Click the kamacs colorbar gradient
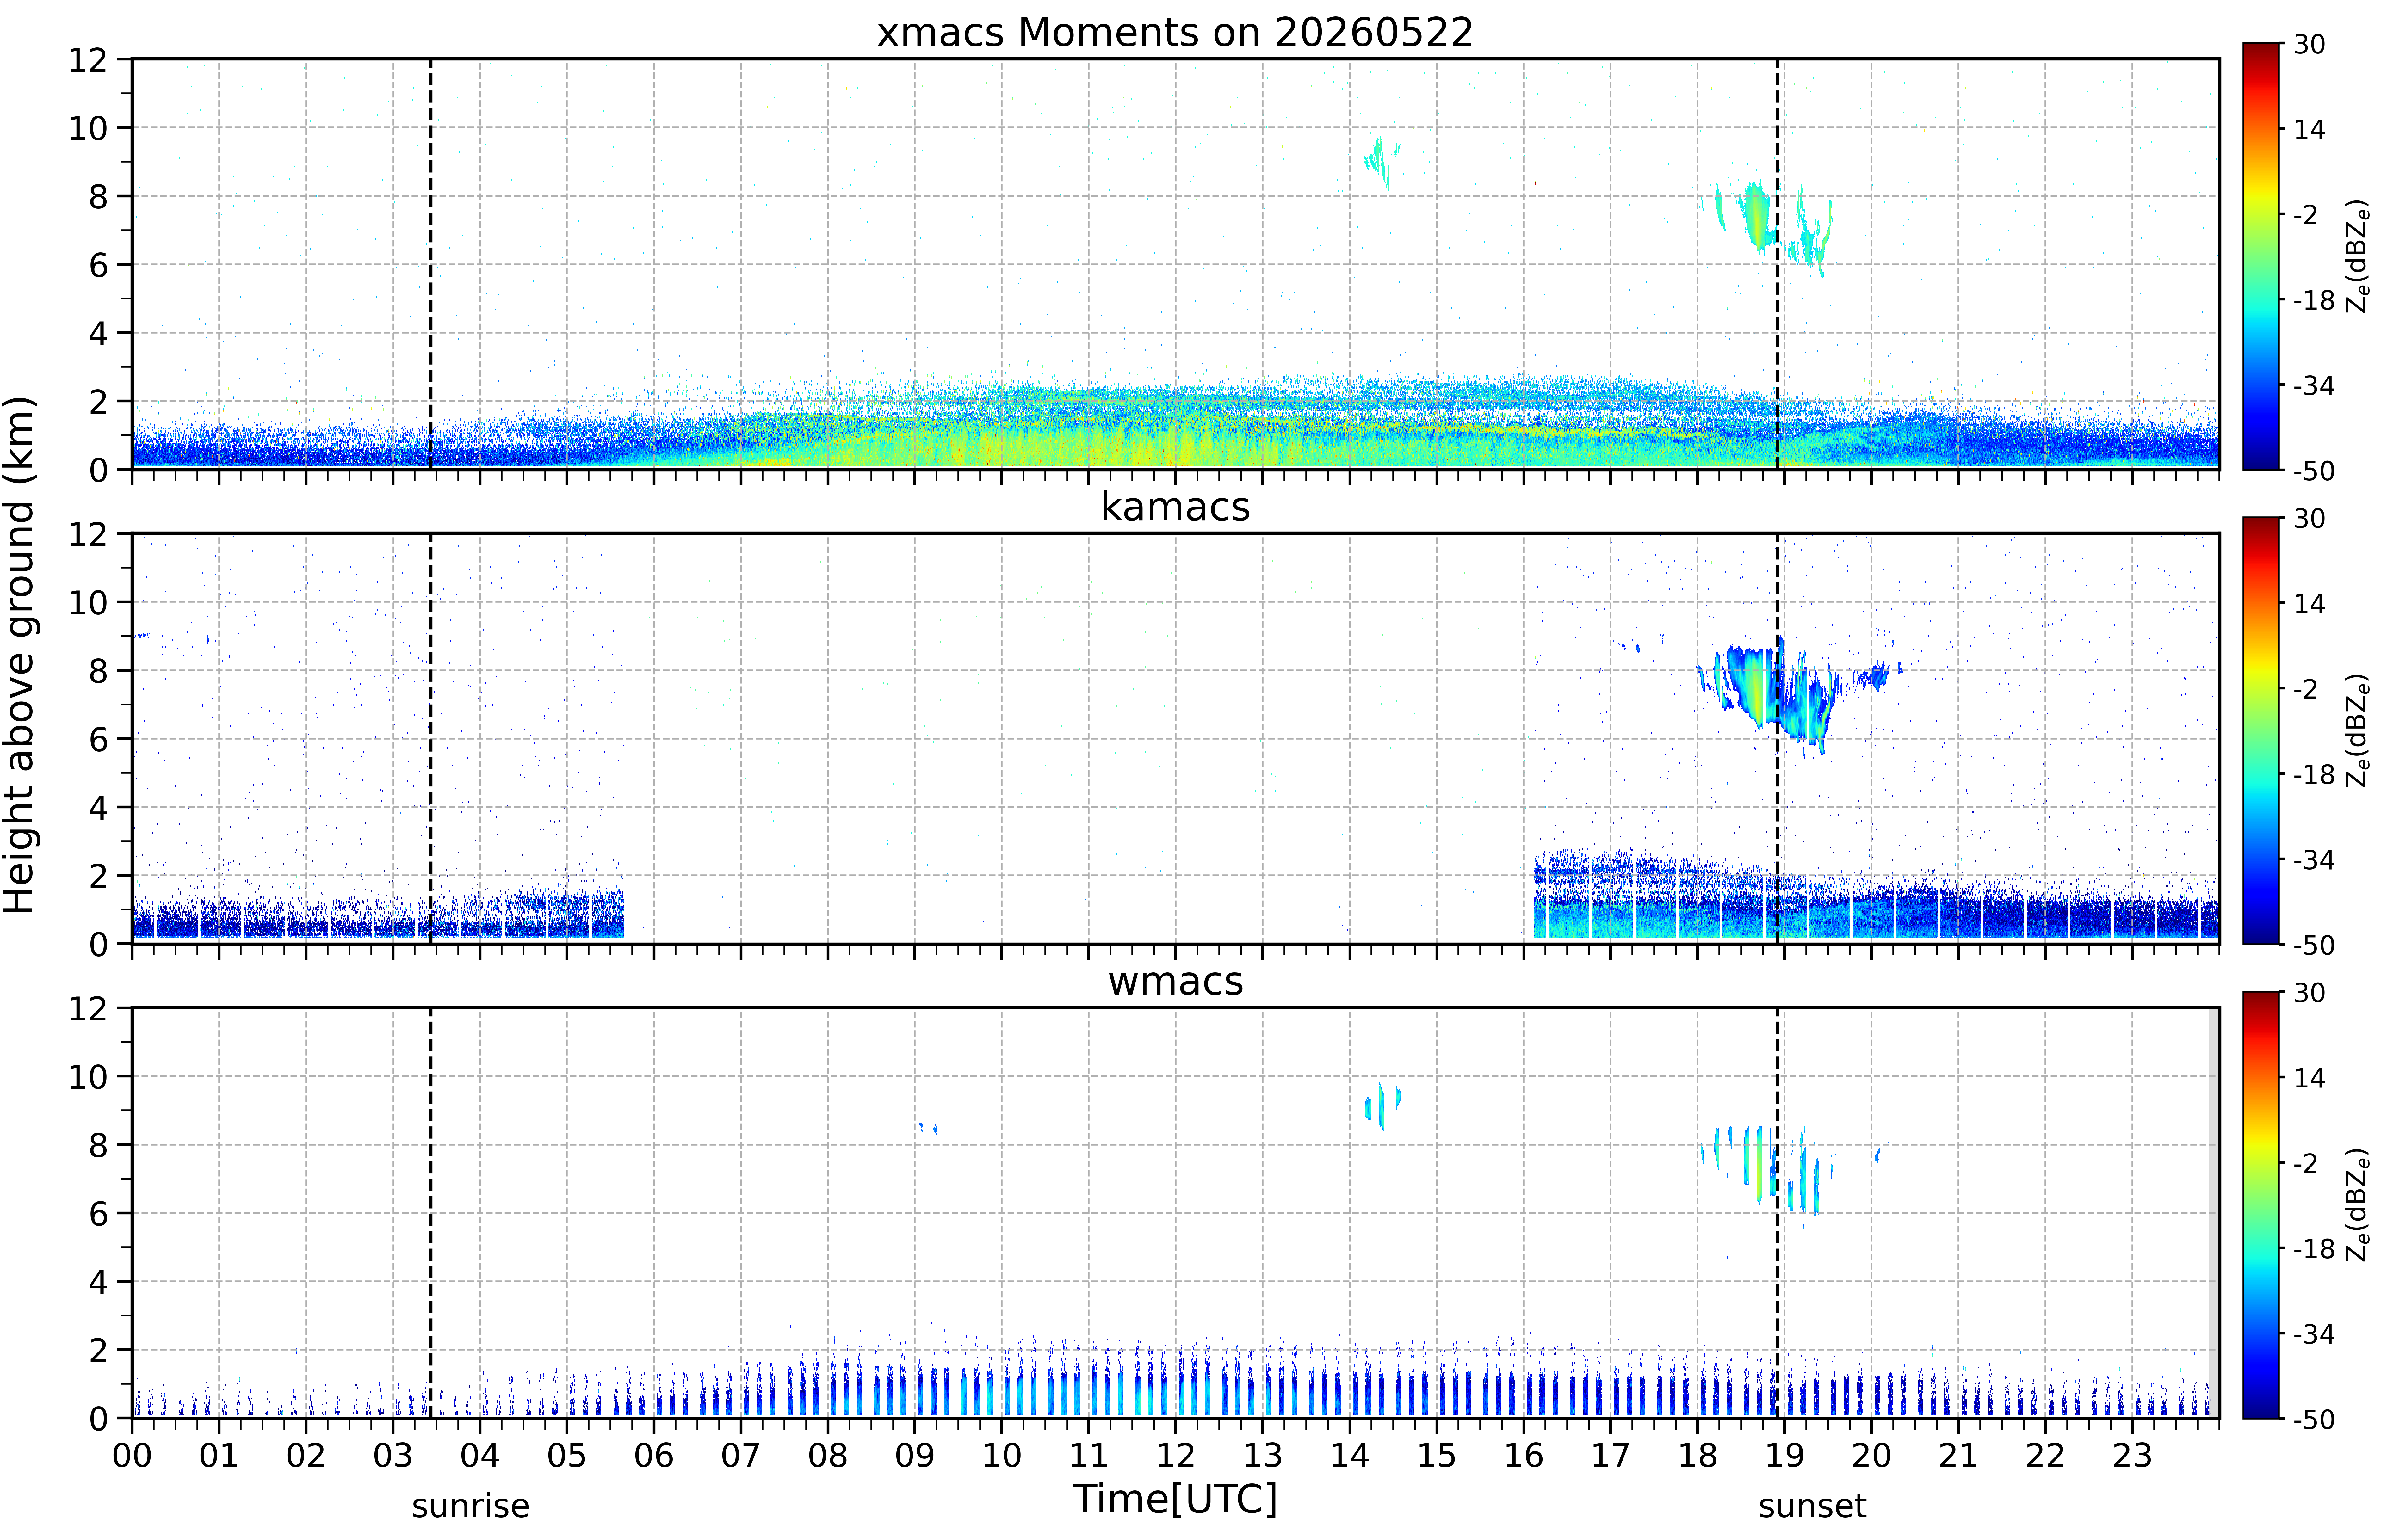2387x1540 pixels. (x=2260, y=730)
